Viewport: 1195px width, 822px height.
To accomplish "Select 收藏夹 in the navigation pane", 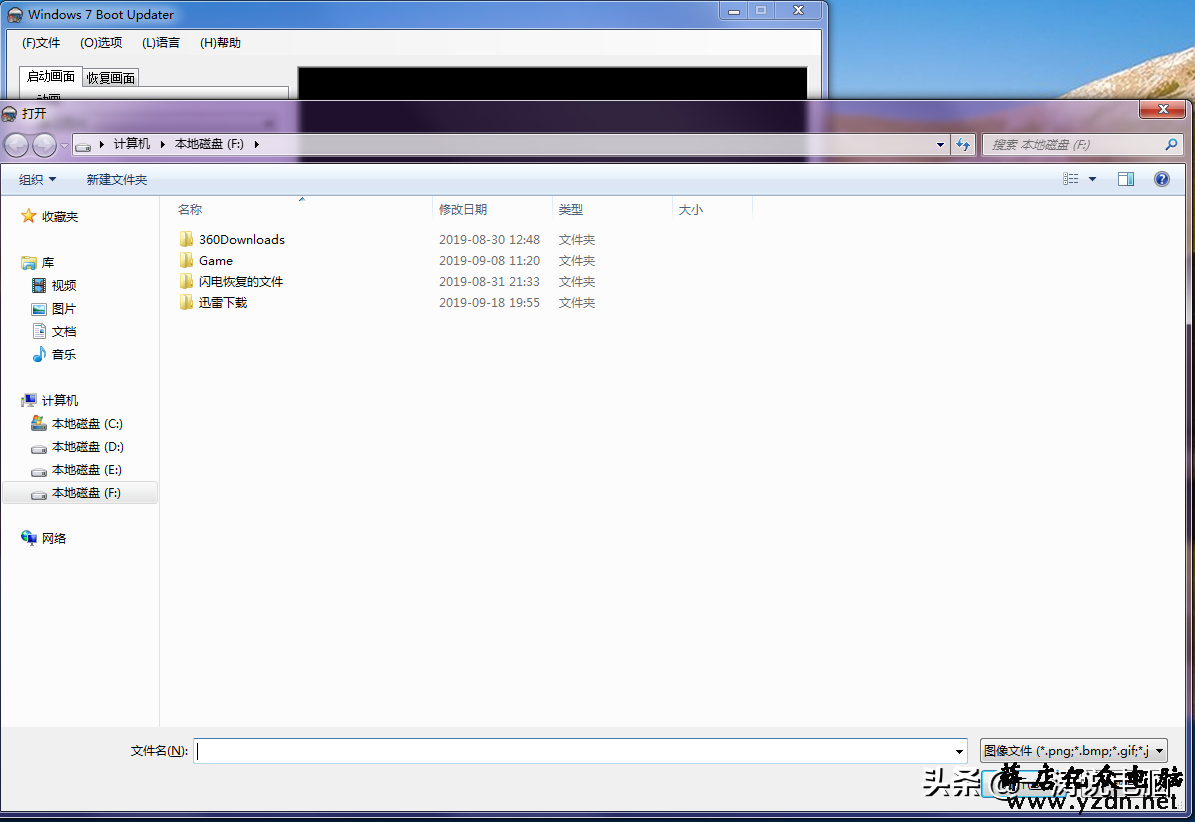I will 59,216.
